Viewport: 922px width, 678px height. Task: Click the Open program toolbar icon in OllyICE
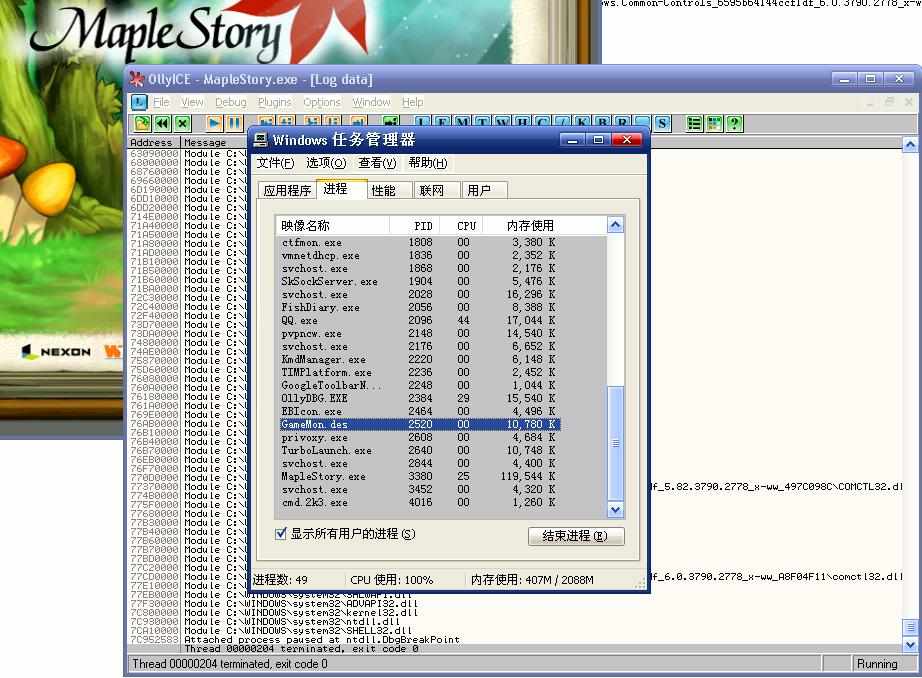(x=142, y=123)
